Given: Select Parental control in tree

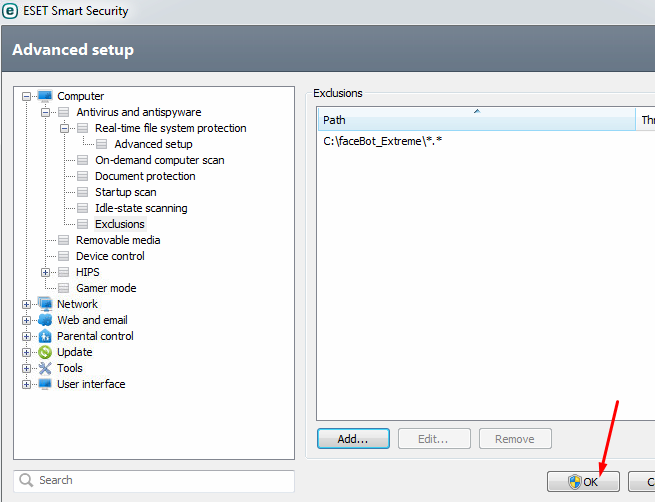Looking at the screenshot, I should tap(95, 336).
